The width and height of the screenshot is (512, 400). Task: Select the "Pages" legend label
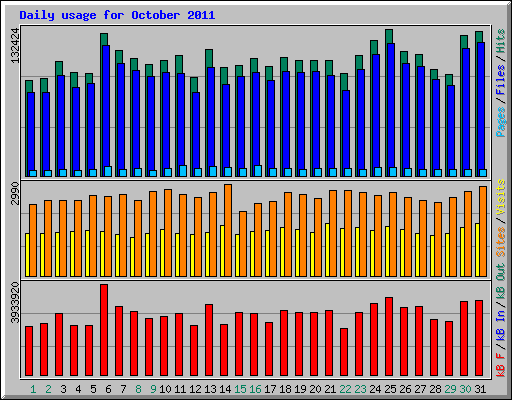pyautogui.click(x=500, y=122)
